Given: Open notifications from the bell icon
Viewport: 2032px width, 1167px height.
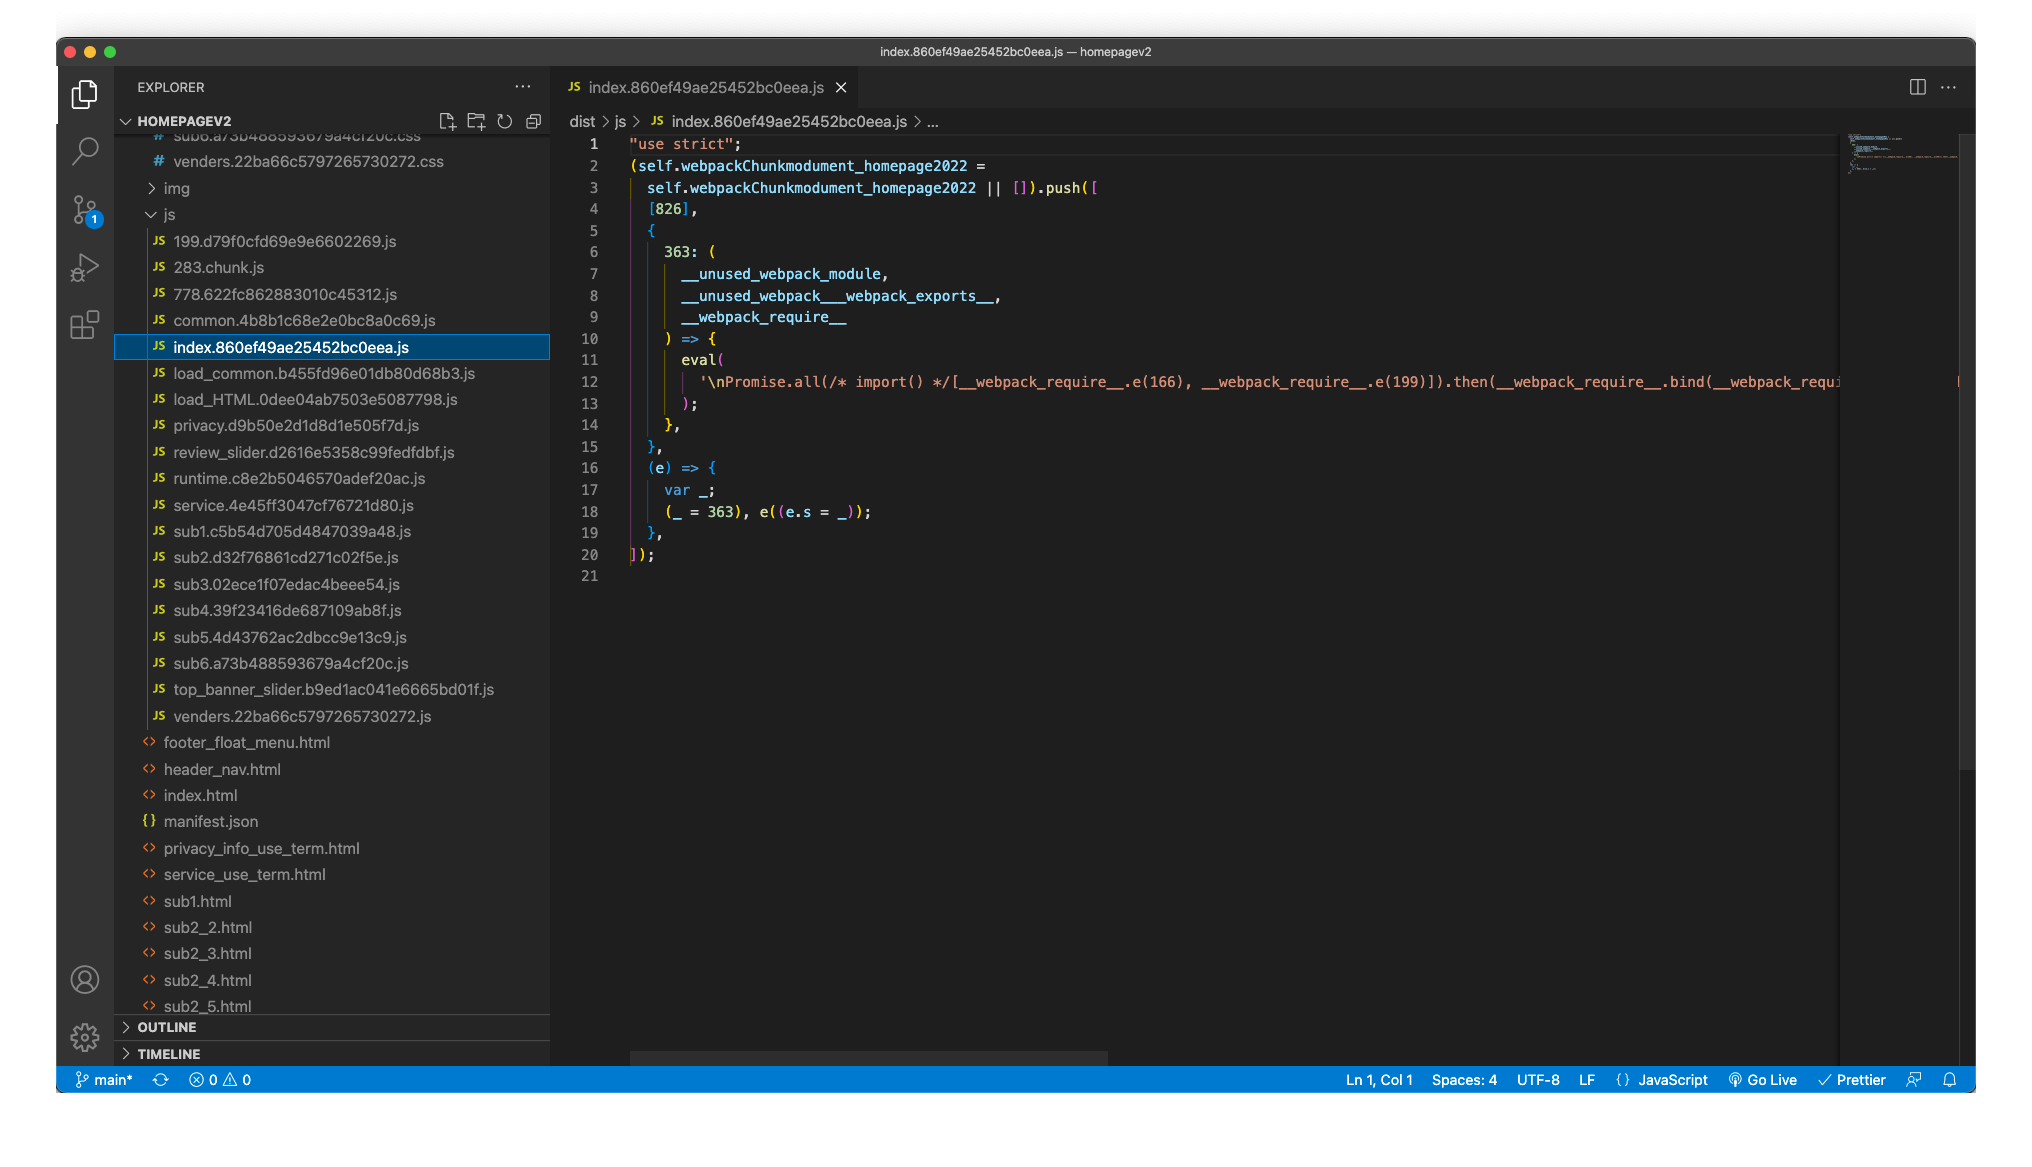Looking at the screenshot, I should point(1950,1080).
